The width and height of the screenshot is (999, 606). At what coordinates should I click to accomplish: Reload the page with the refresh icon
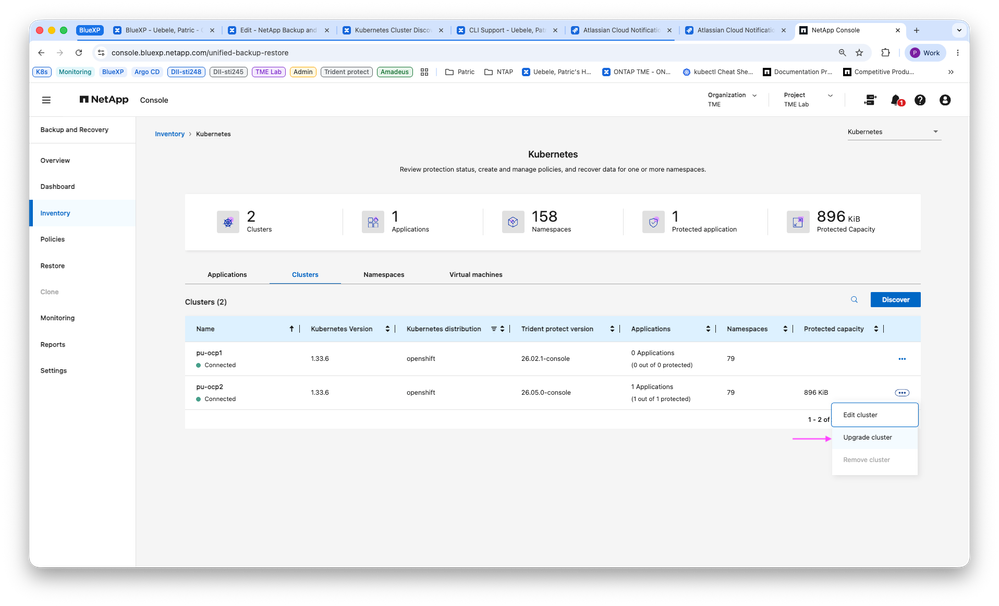[78, 53]
